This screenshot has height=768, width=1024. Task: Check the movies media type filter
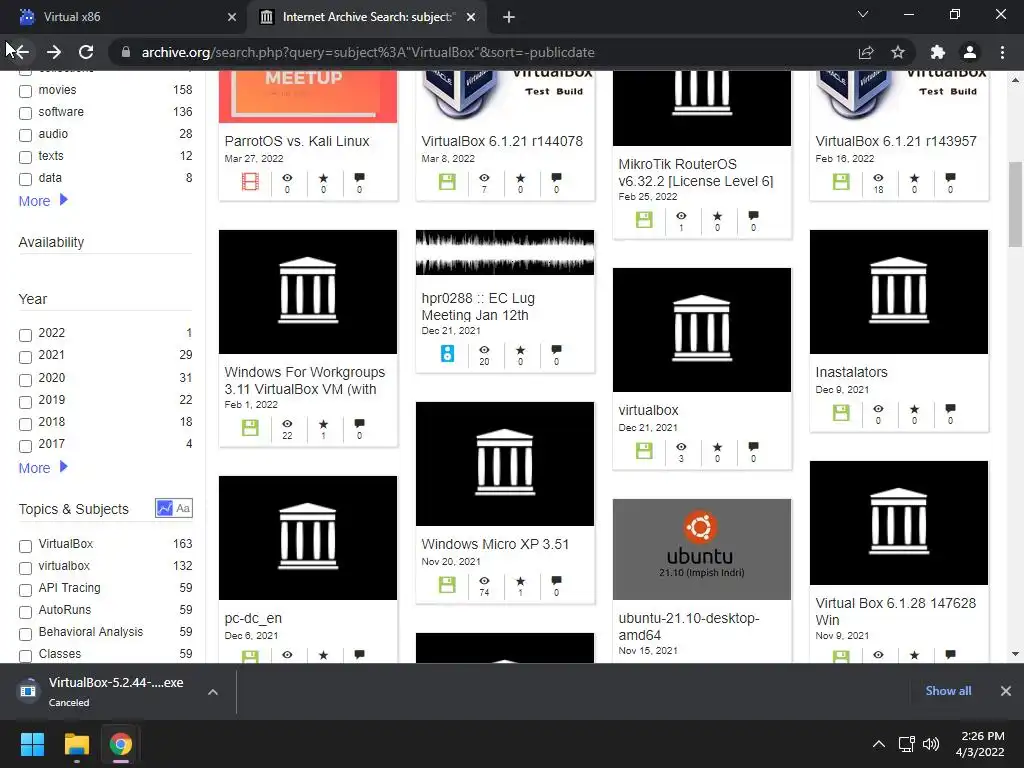tap(25, 91)
